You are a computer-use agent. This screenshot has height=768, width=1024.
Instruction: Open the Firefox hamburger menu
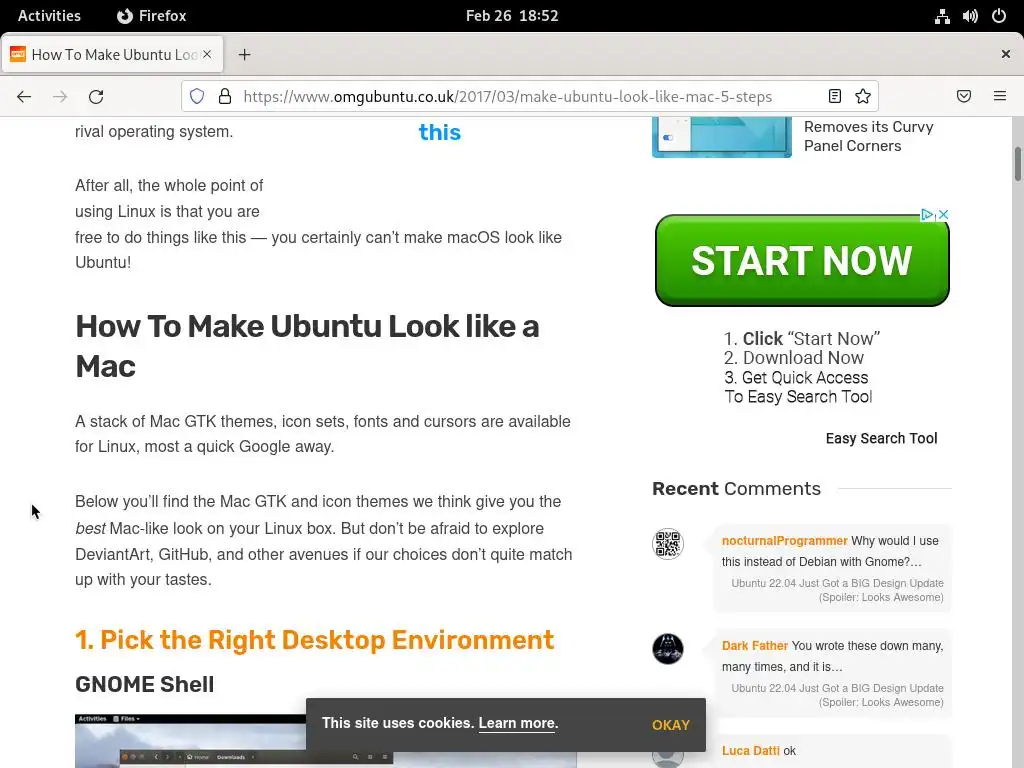tap(1000, 96)
